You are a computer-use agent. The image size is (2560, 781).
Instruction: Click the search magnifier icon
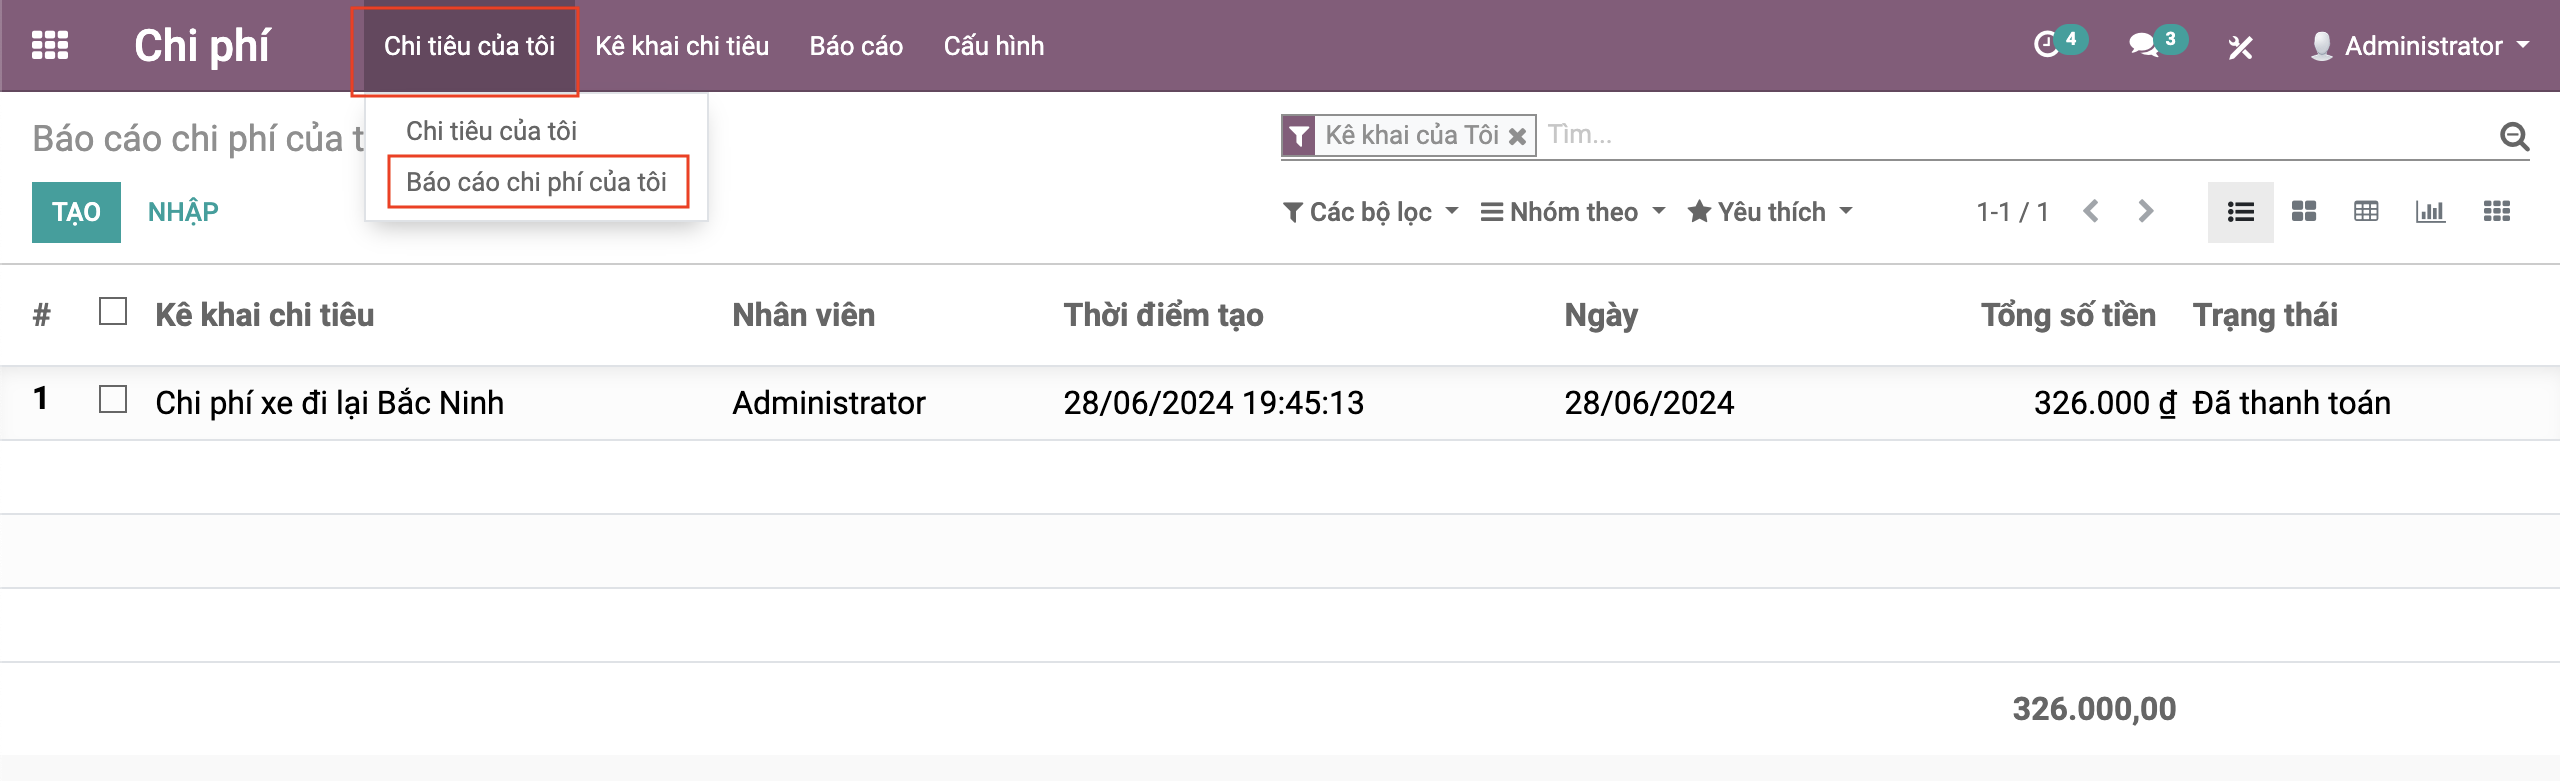click(x=2514, y=136)
